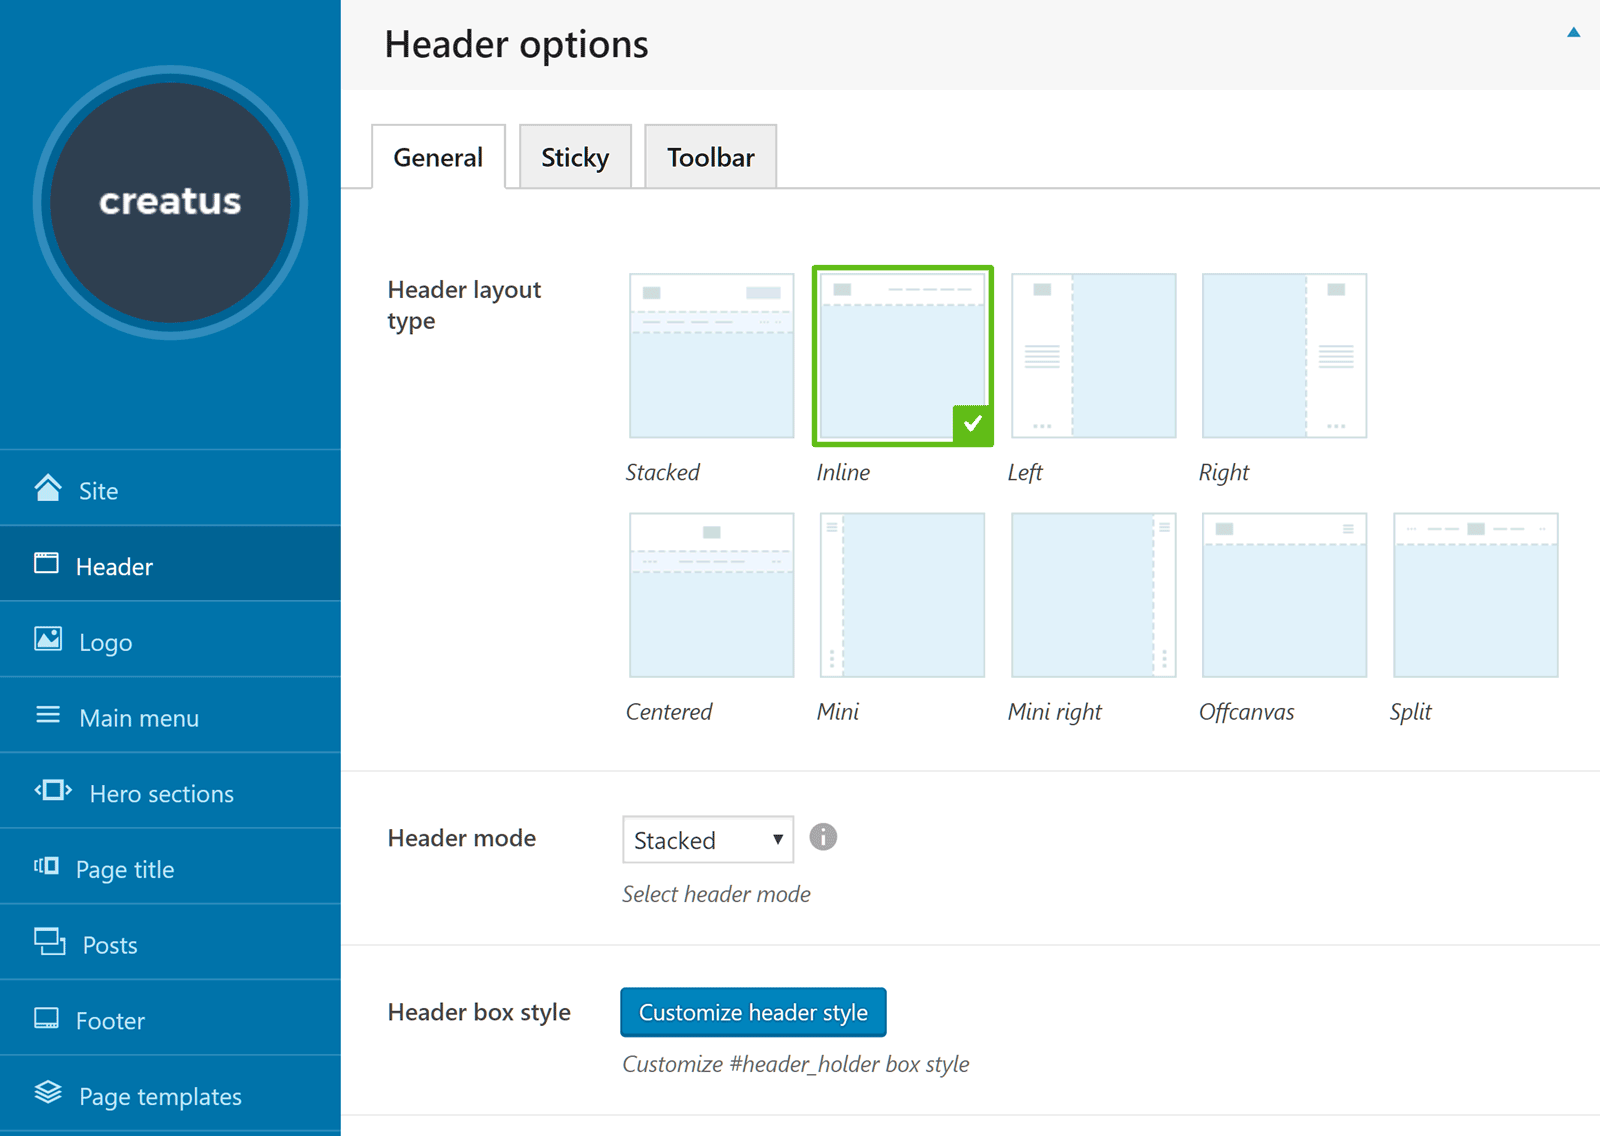Open the Toolbar tab
The width and height of the screenshot is (1600, 1136).
click(711, 157)
